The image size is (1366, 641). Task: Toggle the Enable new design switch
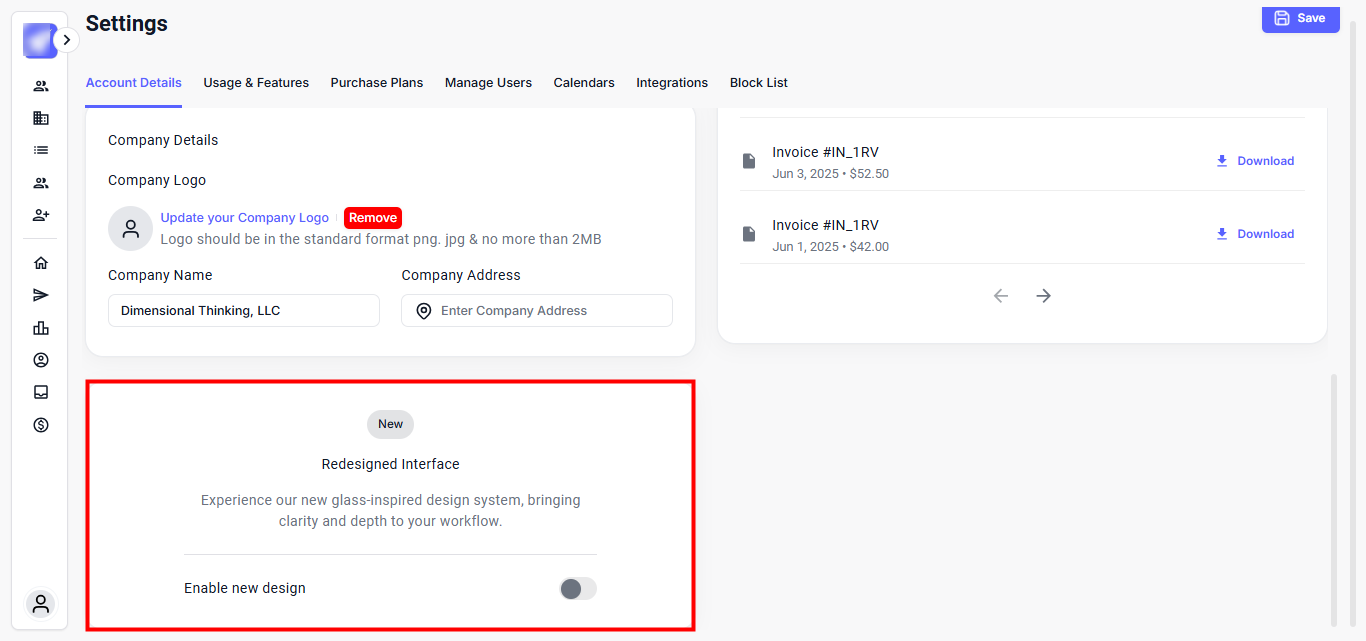point(577,589)
